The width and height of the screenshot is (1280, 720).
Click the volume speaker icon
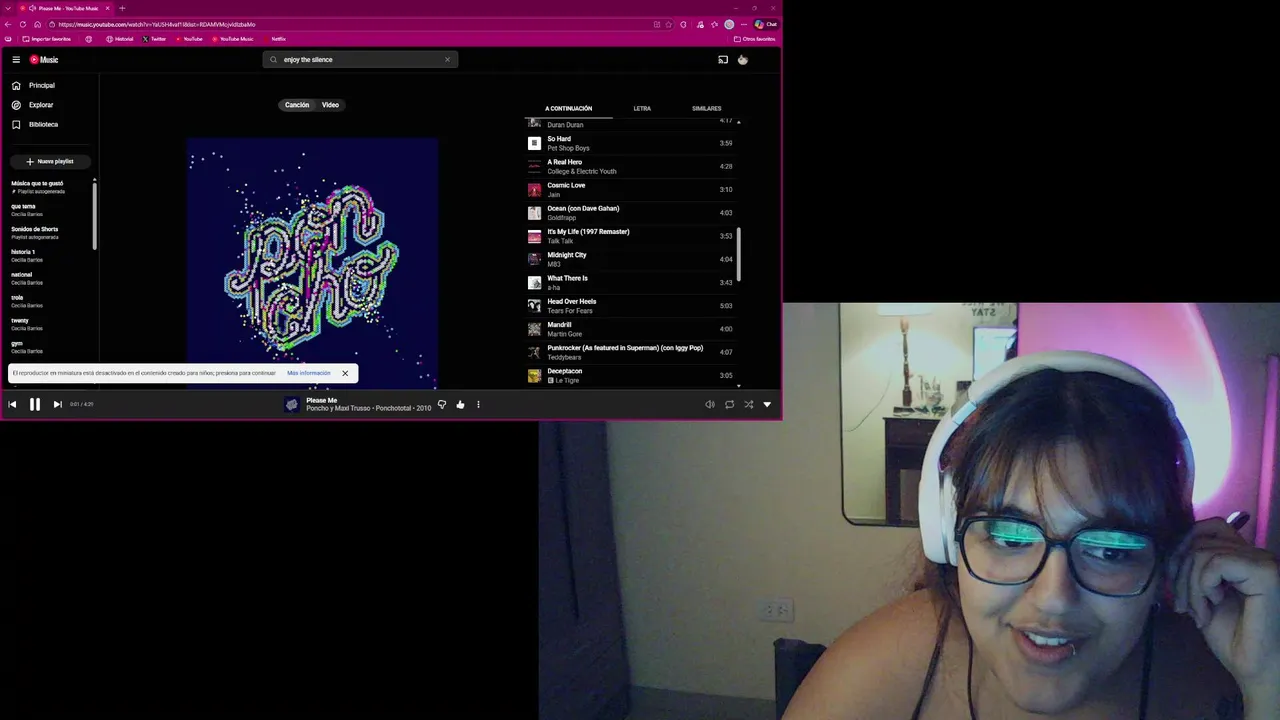(x=710, y=404)
